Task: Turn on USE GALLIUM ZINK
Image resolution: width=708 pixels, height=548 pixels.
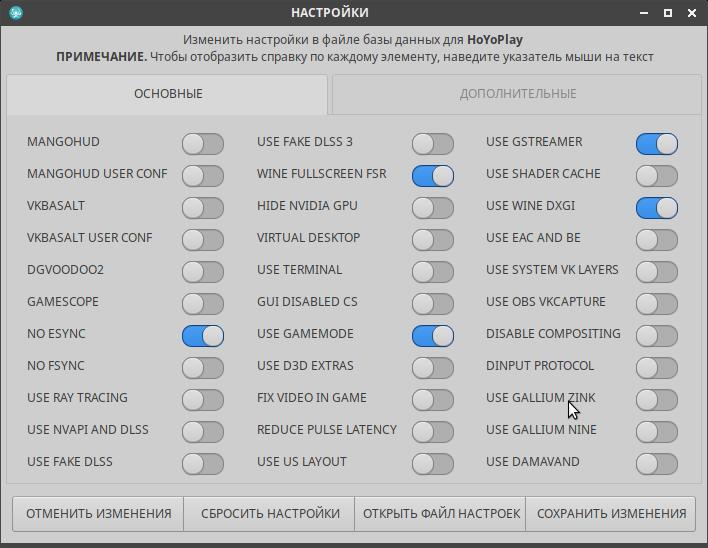Action: point(657,400)
